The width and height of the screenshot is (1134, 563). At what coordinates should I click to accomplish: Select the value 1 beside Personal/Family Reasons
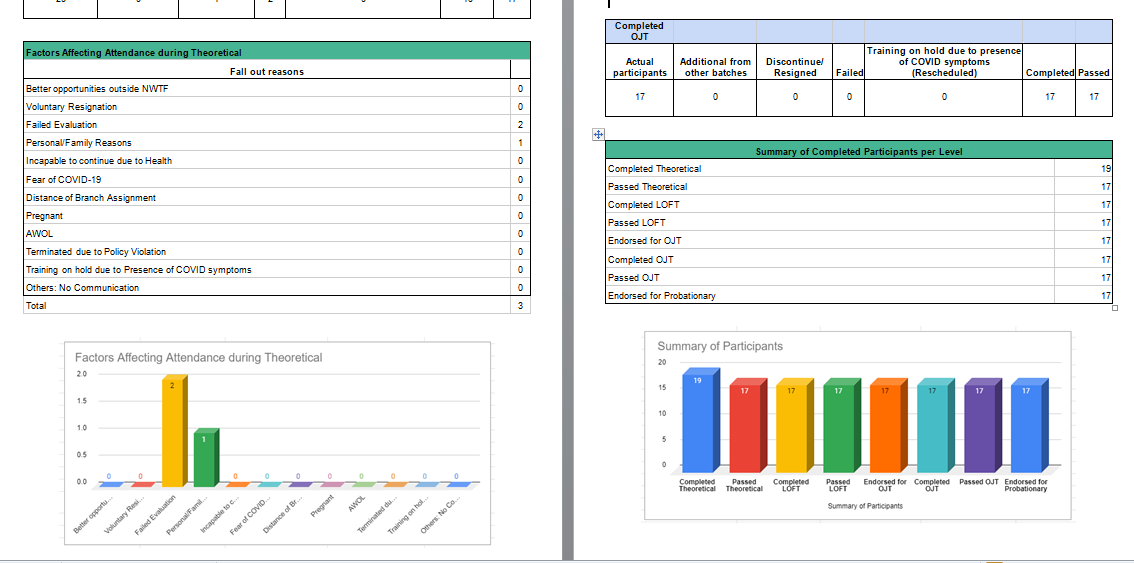coord(520,143)
